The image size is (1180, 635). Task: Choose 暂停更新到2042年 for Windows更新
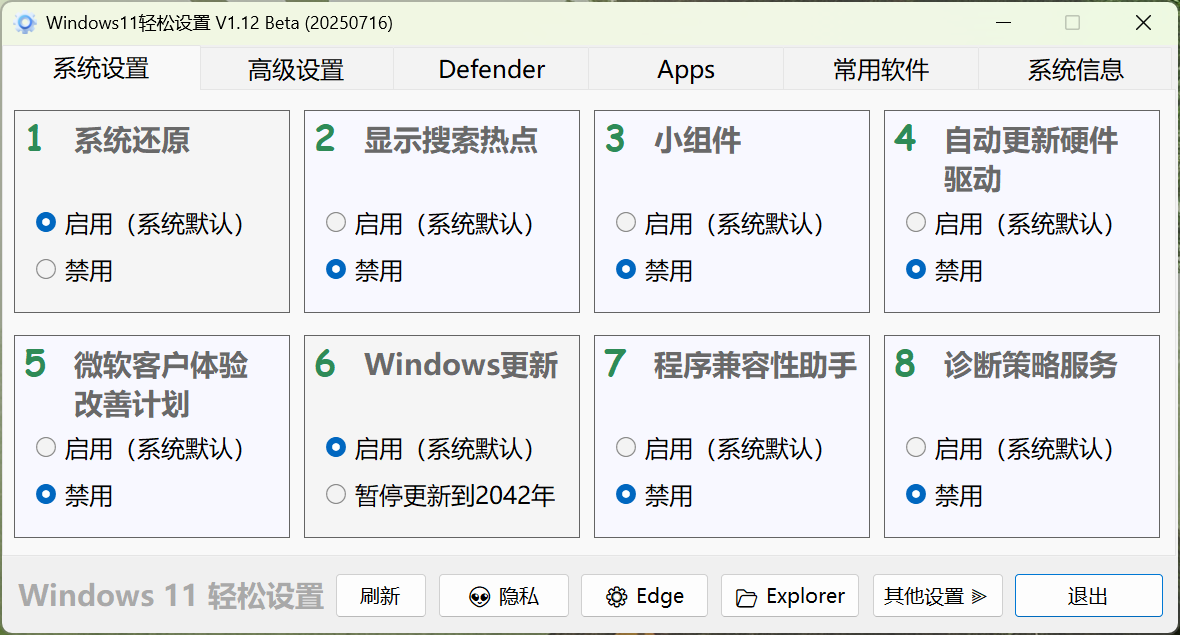pyautogui.click(x=336, y=494)
